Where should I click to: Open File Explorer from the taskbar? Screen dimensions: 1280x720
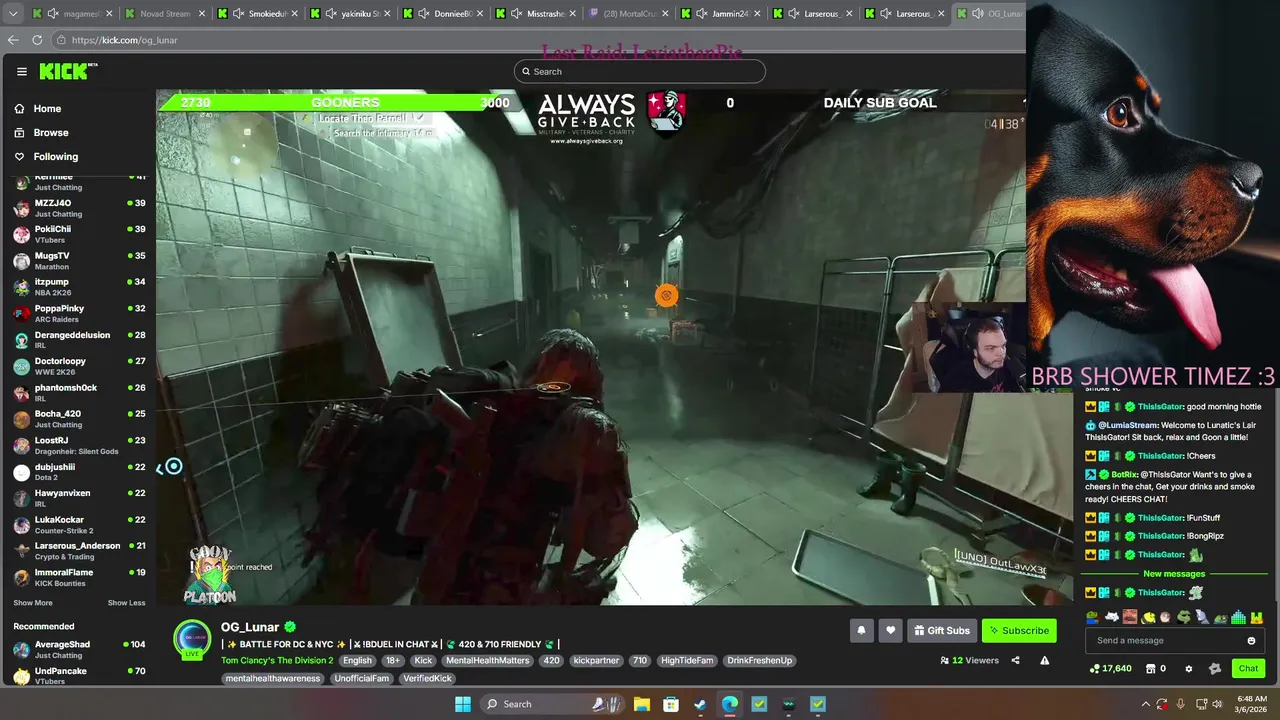[x=642, y=704]
